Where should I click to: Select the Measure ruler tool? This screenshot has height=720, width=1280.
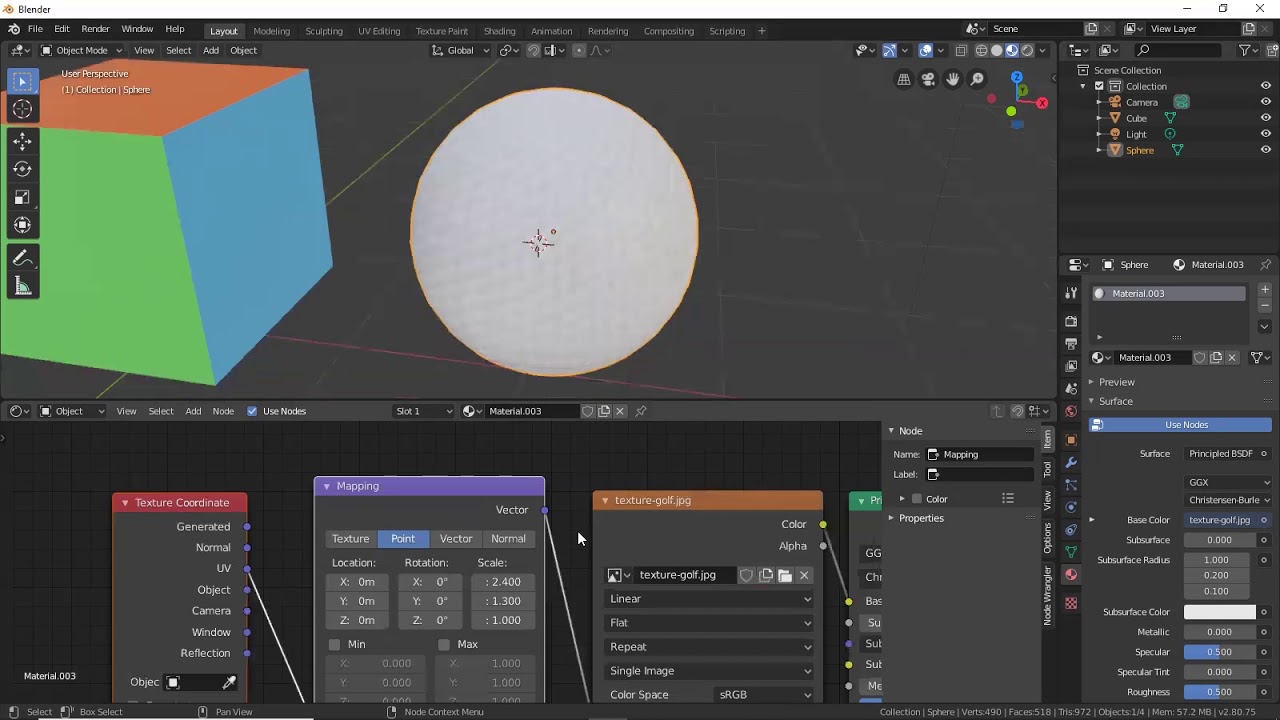click(22, 287)
